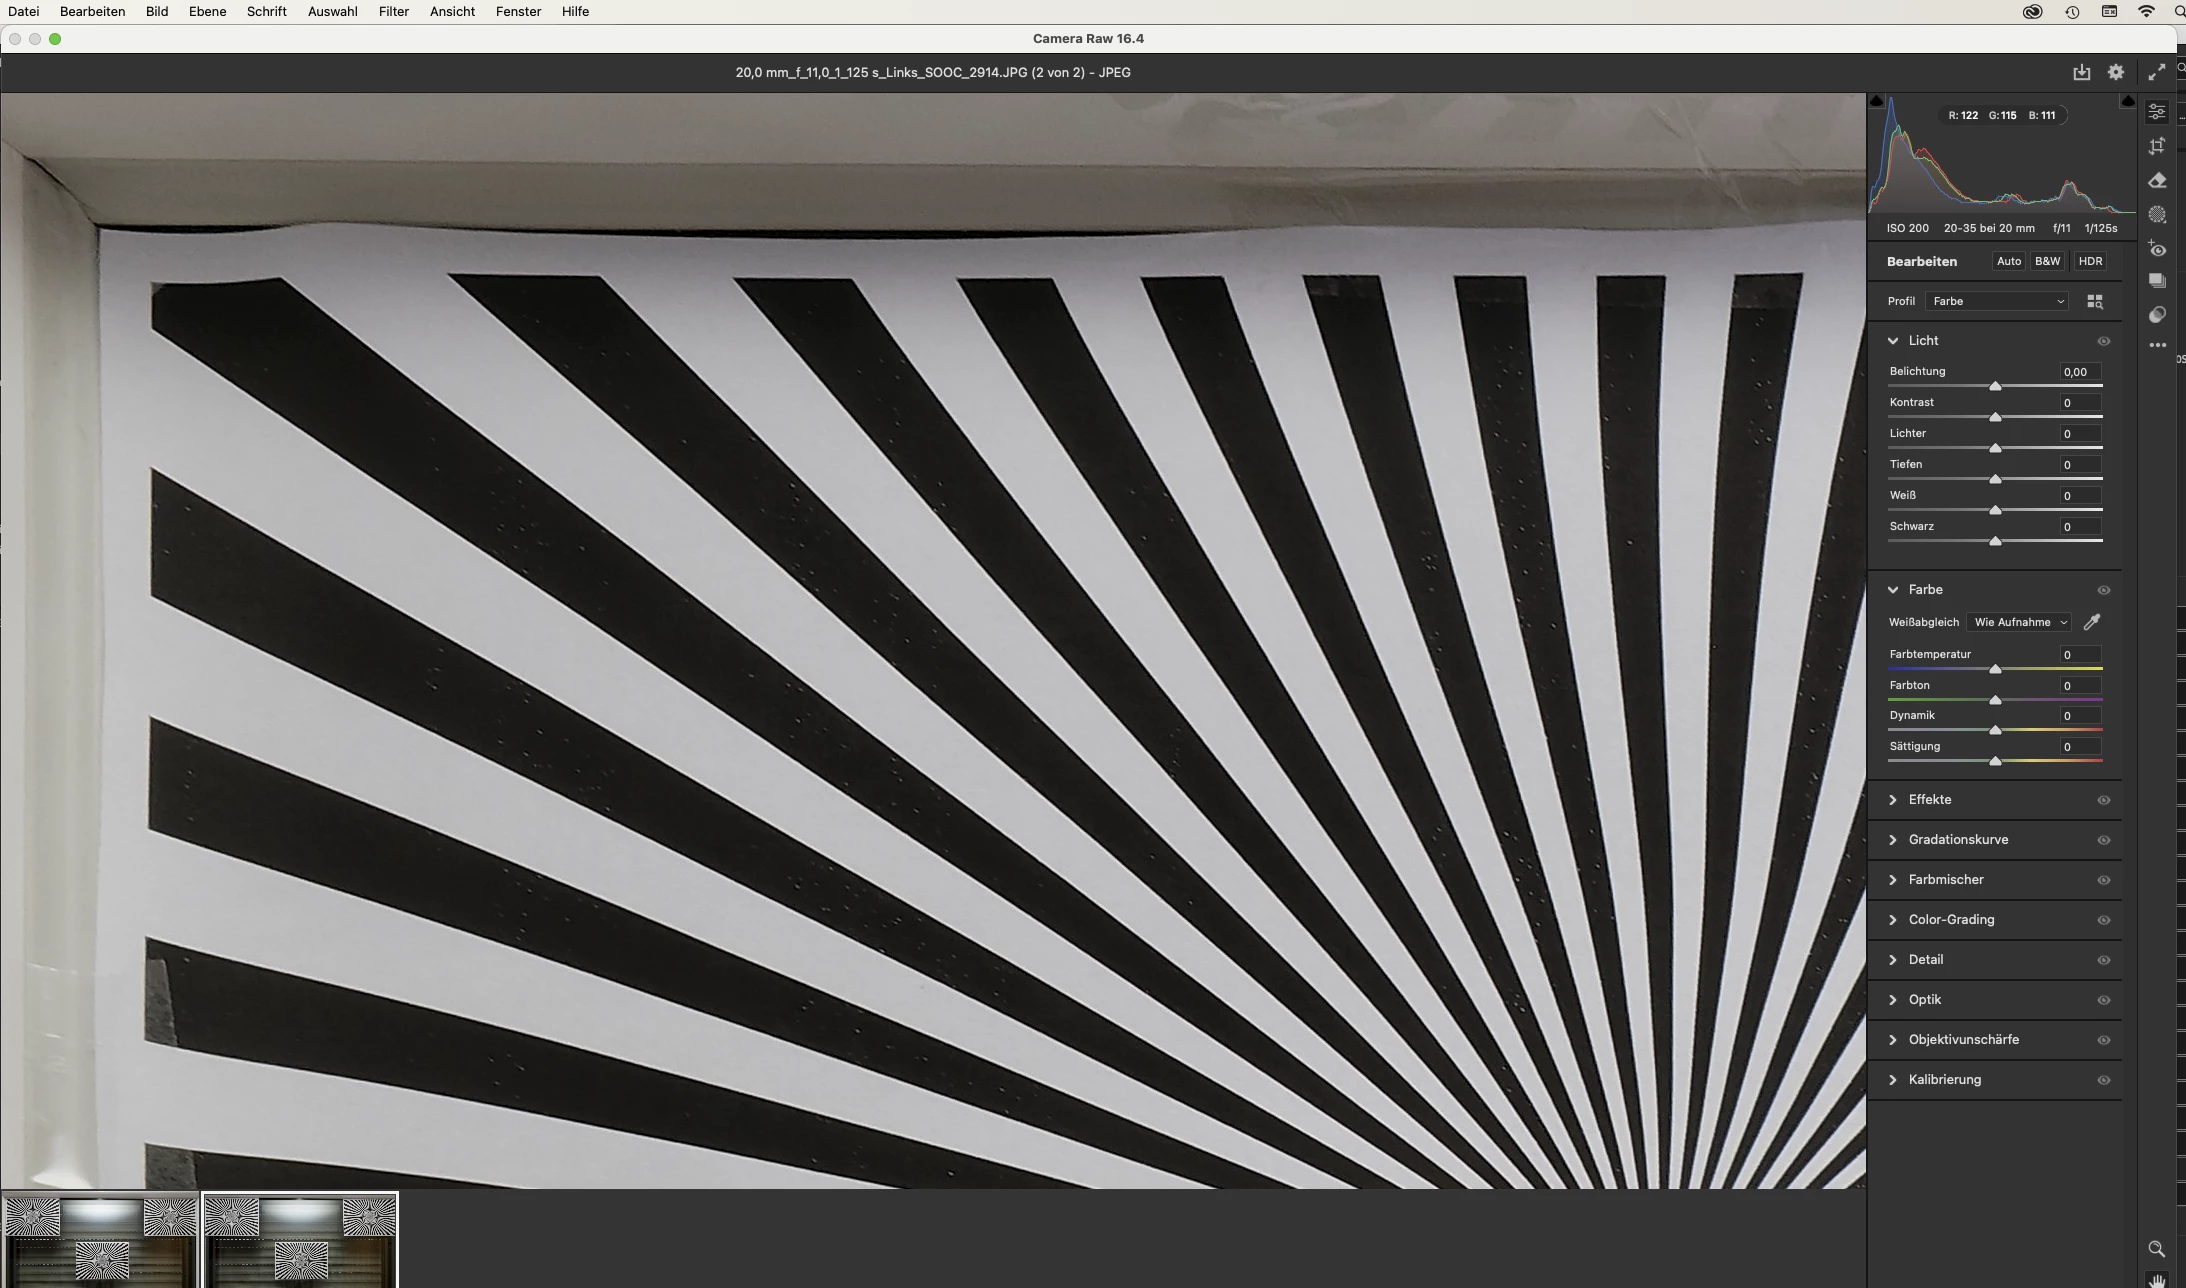This screenshot has width=2186, height=1288.
Task: Open Camera Raw preferences gear
Action: [x=2115, y=72]
